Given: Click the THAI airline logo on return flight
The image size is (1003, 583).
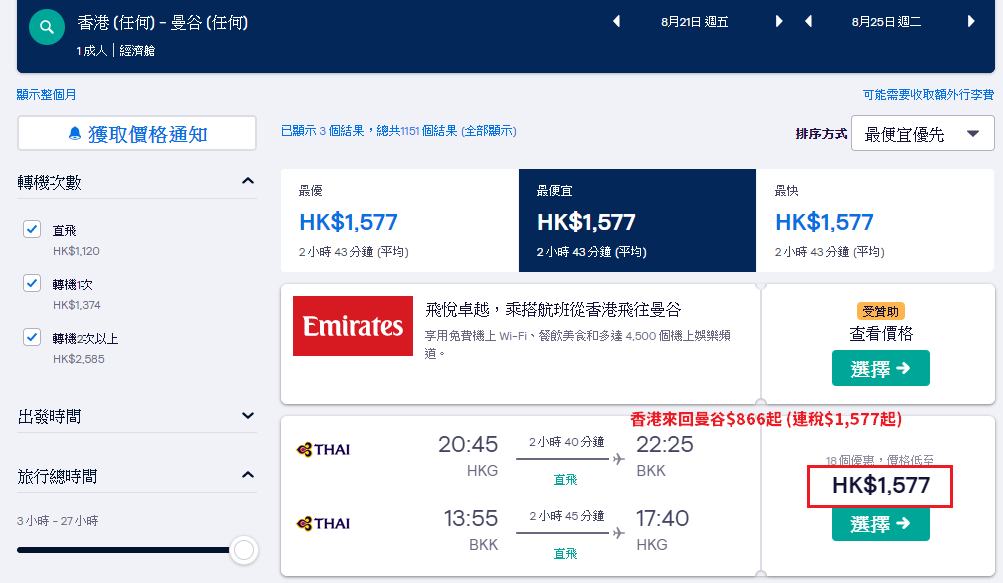Looking at the screenshot, I should (323, 523).
